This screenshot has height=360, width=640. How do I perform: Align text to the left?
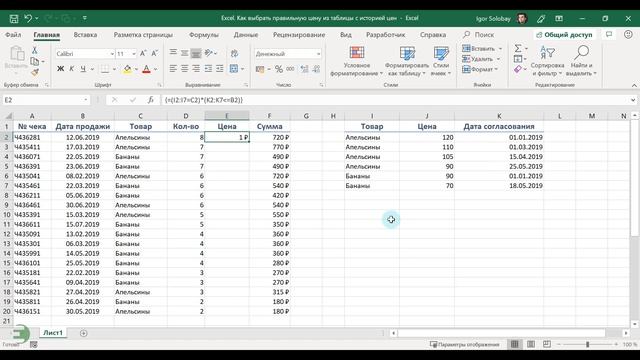173,69
